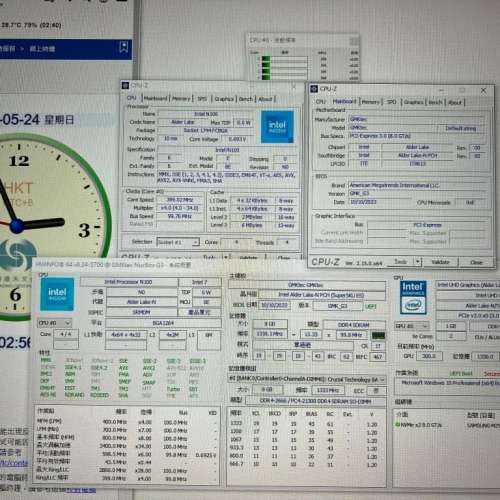Click the Intel Alder Lake-N PCH chipset field in HWiNFO

(x=321, y=295)
